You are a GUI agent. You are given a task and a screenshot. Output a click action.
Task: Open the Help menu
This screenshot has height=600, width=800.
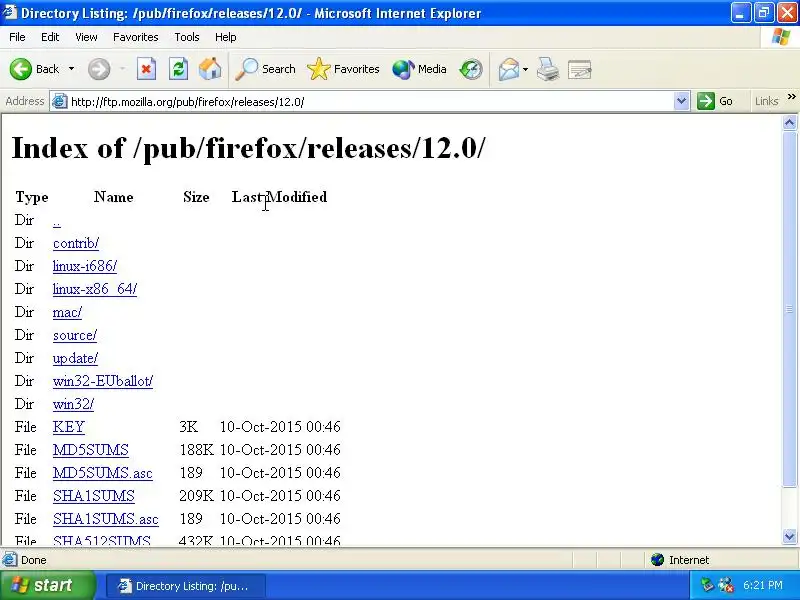[226, 37]
